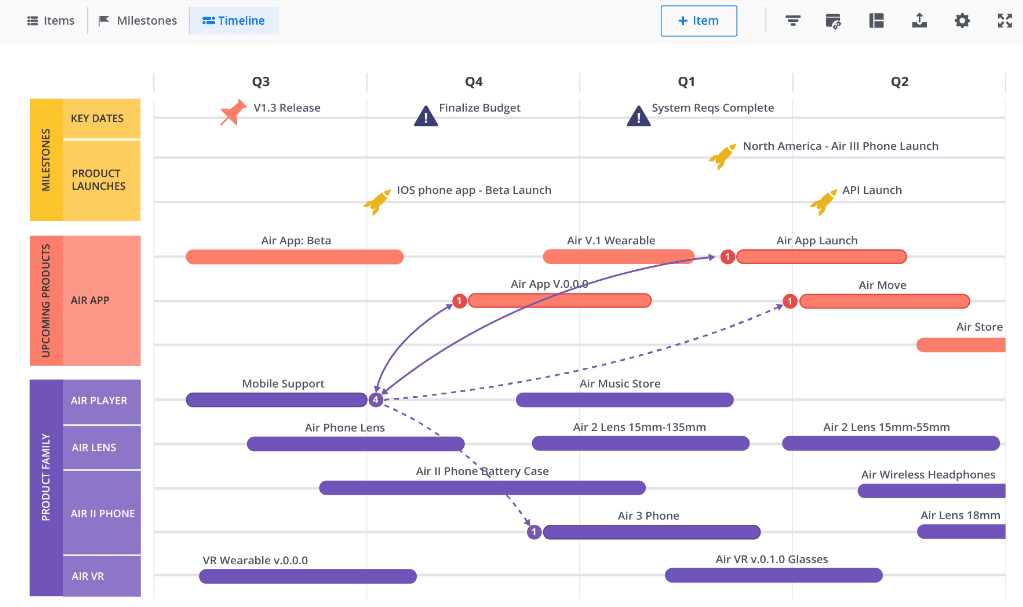The height and width of the screenshot is (607, 1023).
Task: Click the linked date range icon
Action: click(834, 21)
